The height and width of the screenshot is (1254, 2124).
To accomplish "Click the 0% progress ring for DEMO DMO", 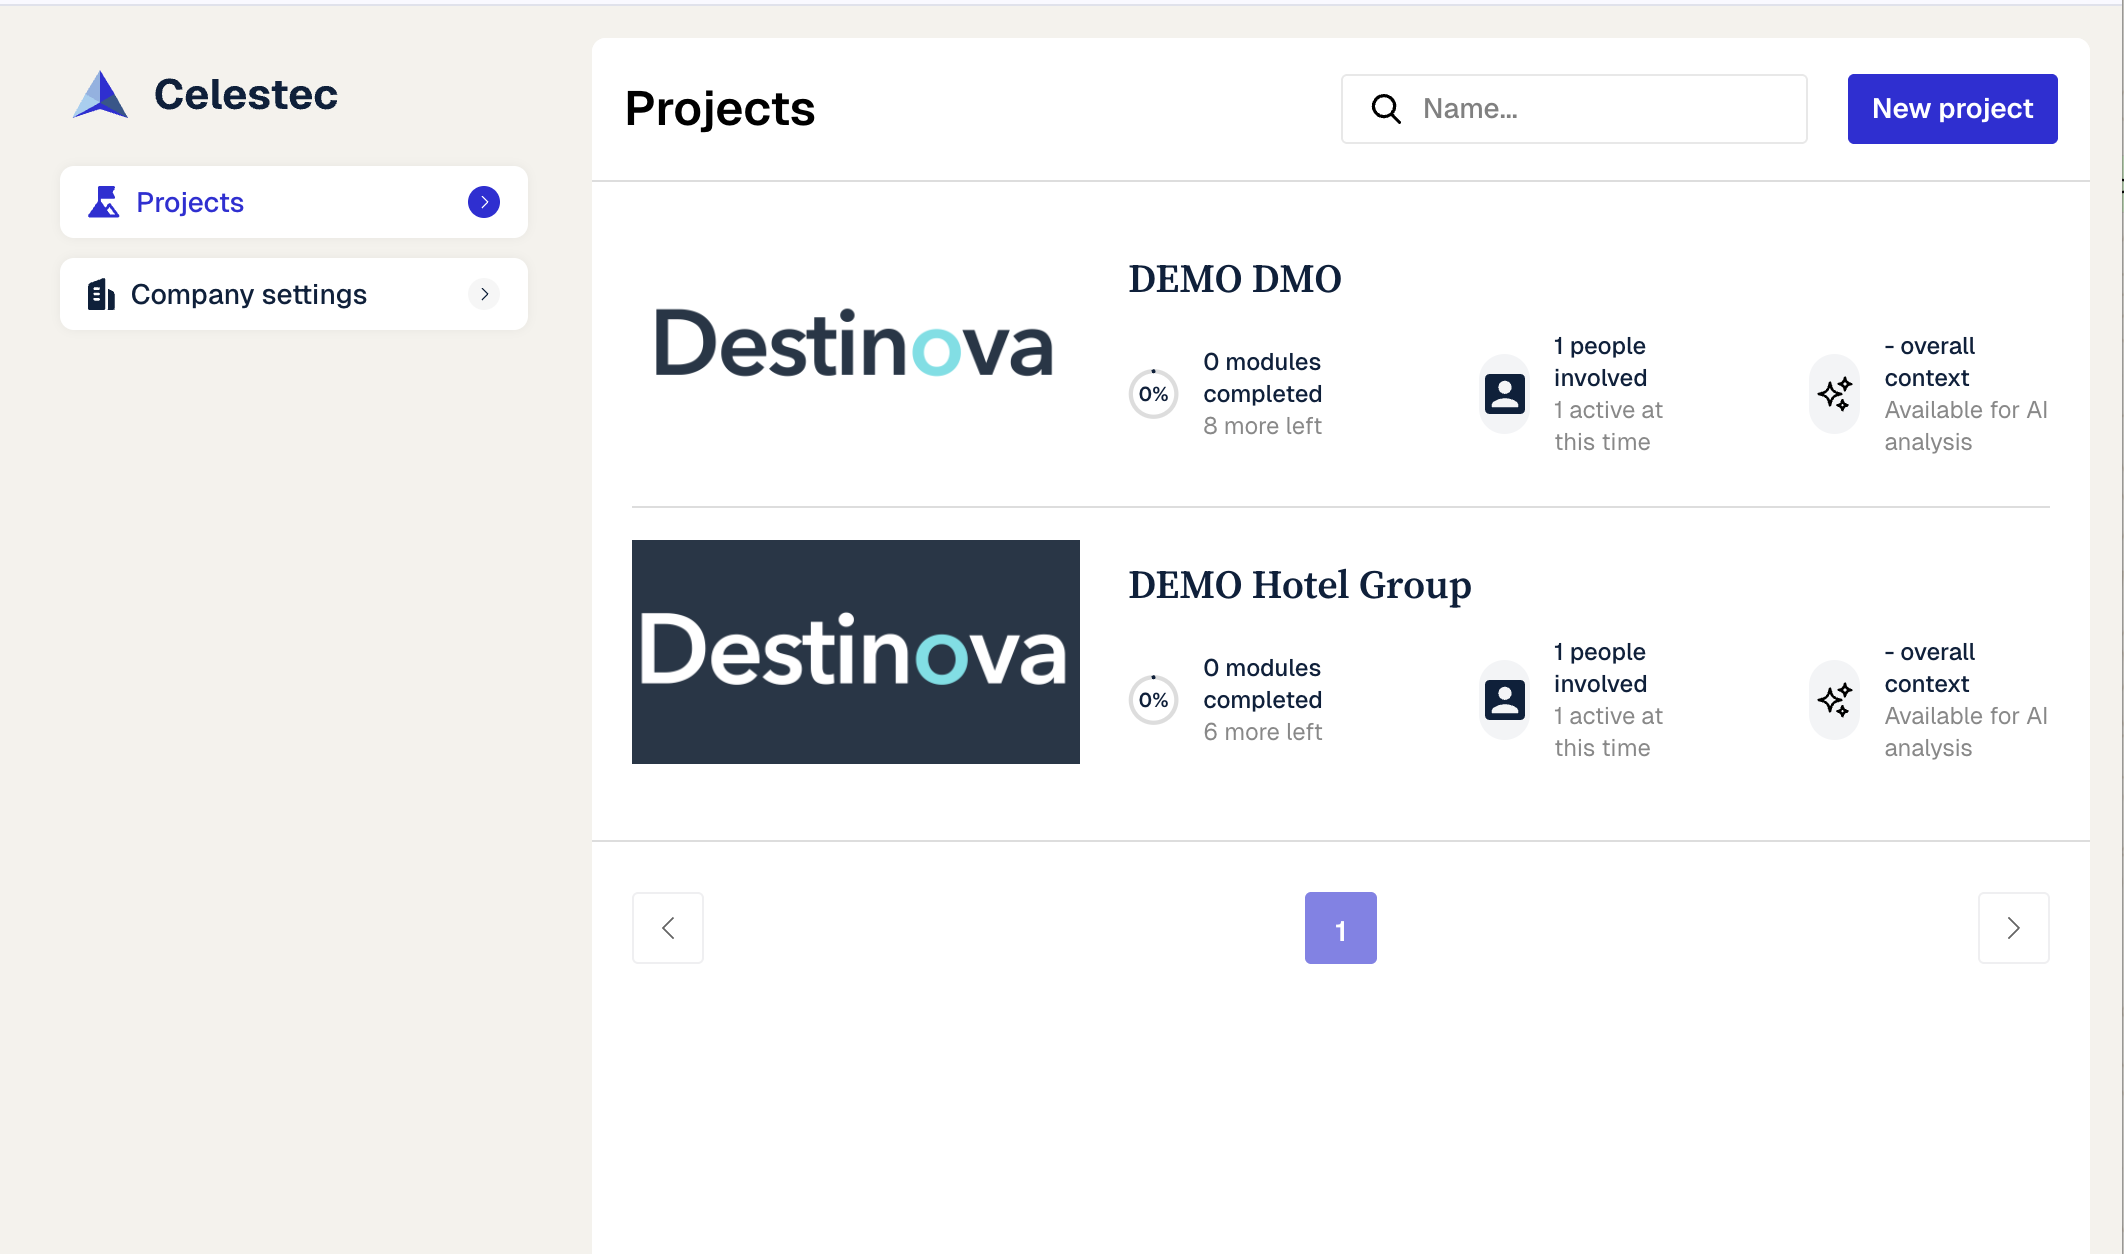I will [x=1153, y=394].
